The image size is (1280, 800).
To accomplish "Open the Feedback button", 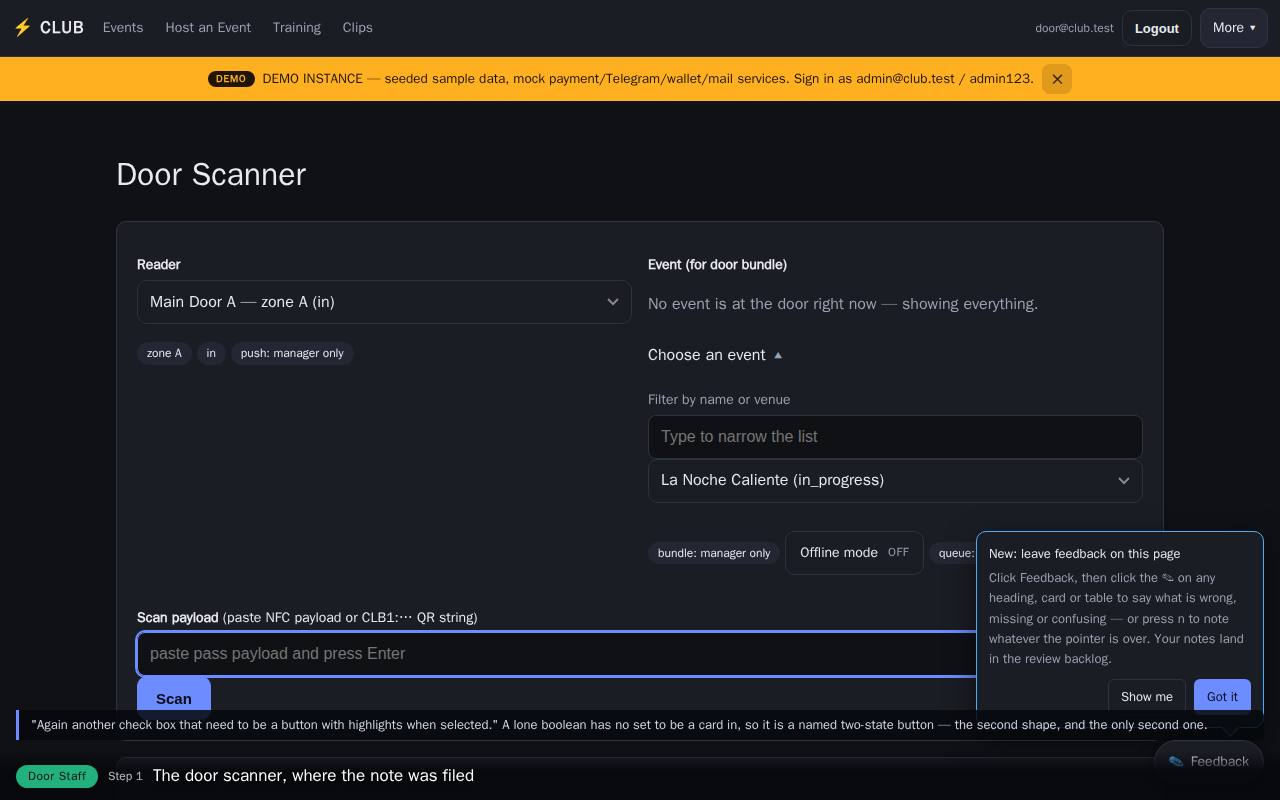I will click(x=1209, y=762).
